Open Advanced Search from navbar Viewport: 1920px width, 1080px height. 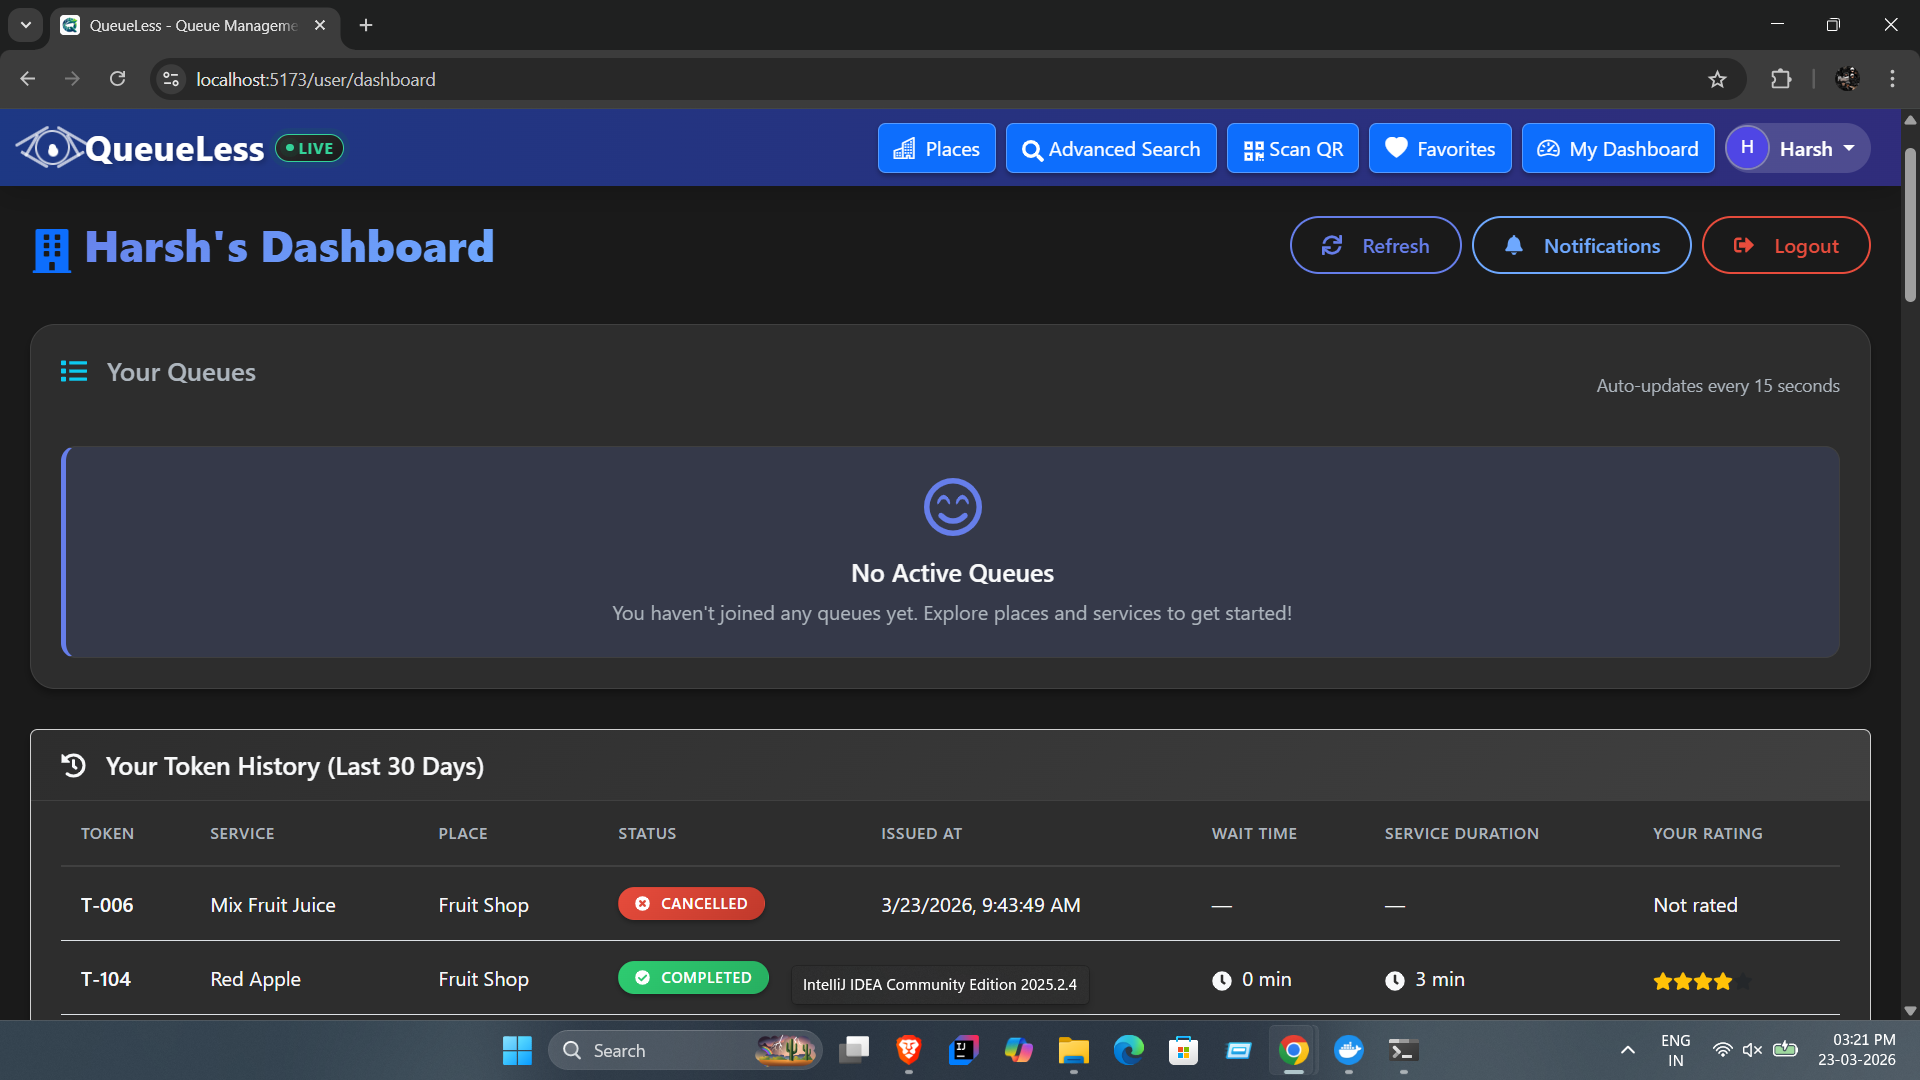pos(1110,149)
